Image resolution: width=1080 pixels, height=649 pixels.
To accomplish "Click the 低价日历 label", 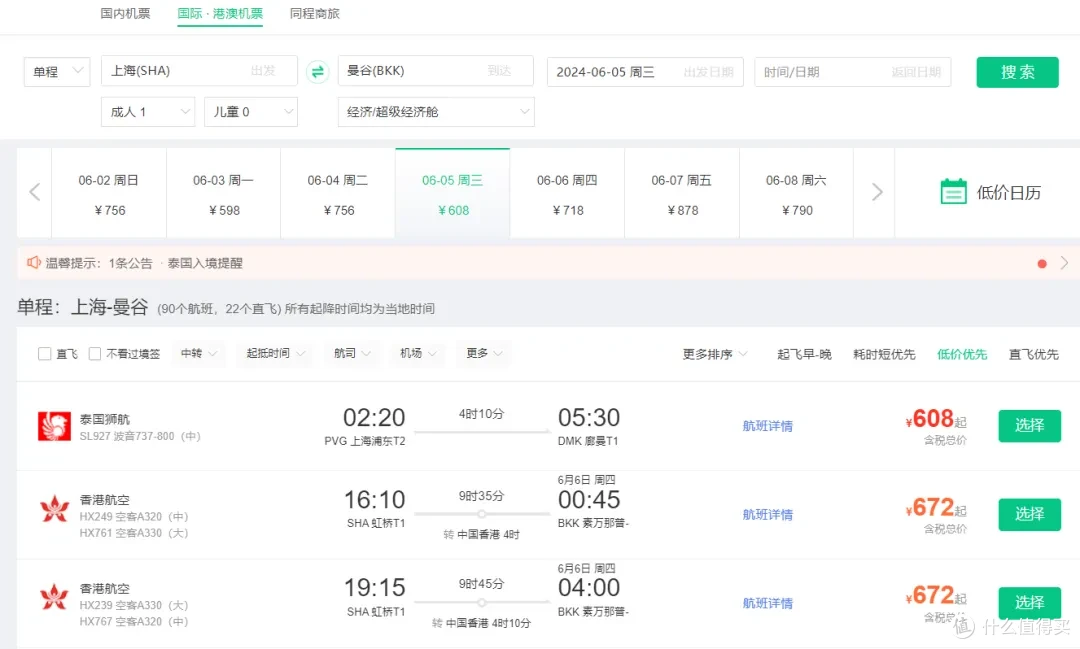I will click(x=1009, y=192).
